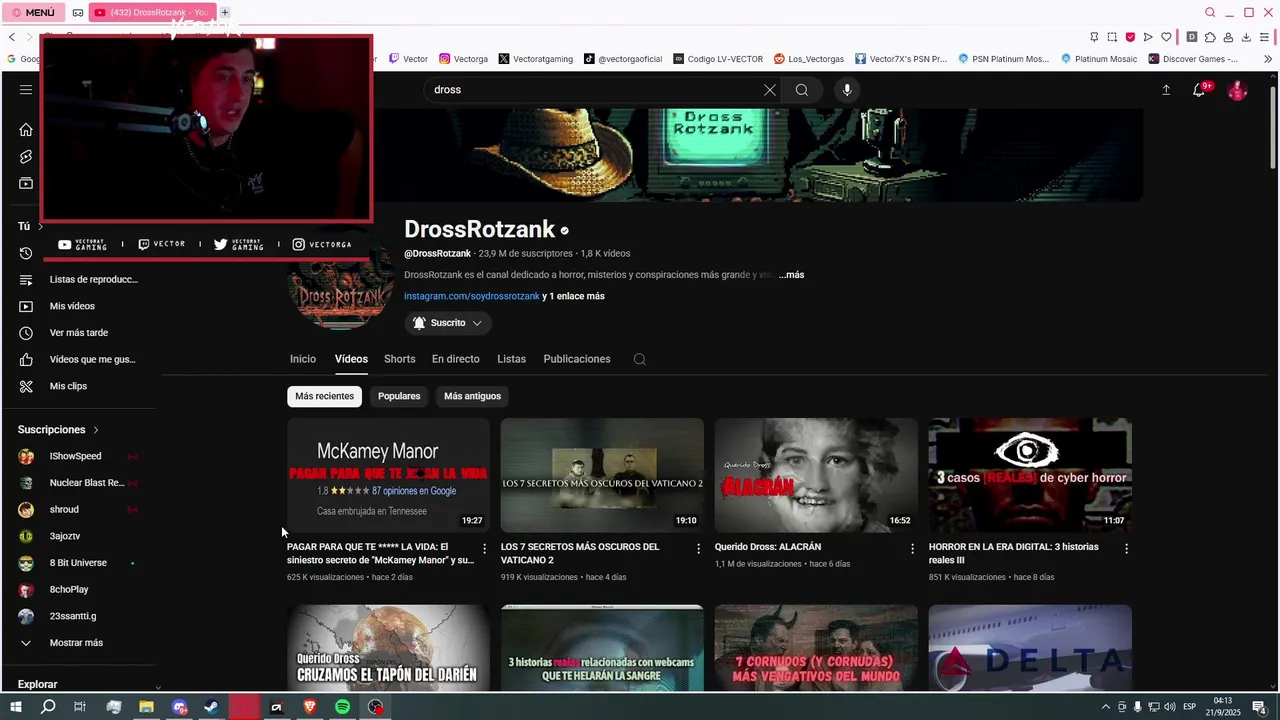The height and width of the screenshot is (720, 1280).
Task: Switch to the En directo channel tab
Action: [455, 359]
